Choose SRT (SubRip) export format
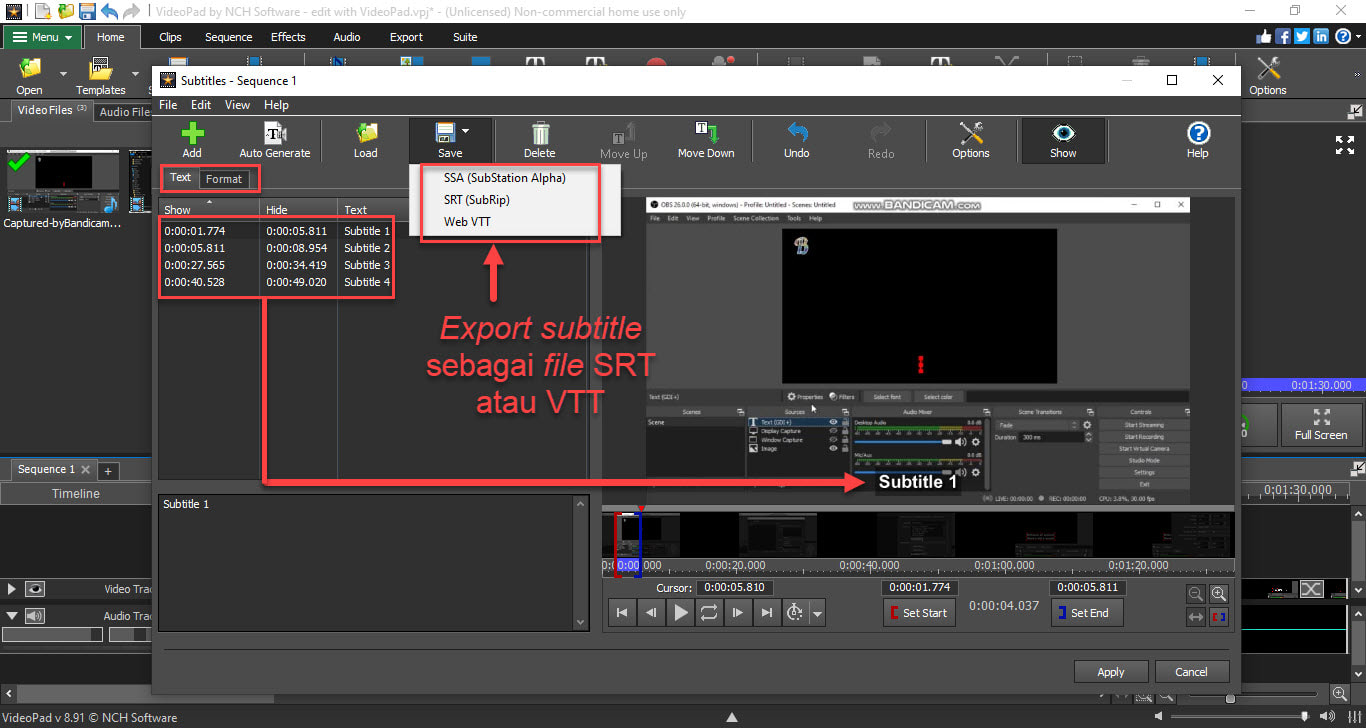The width and height of the screenshot is (1366, 728). [x=477, y=200]
